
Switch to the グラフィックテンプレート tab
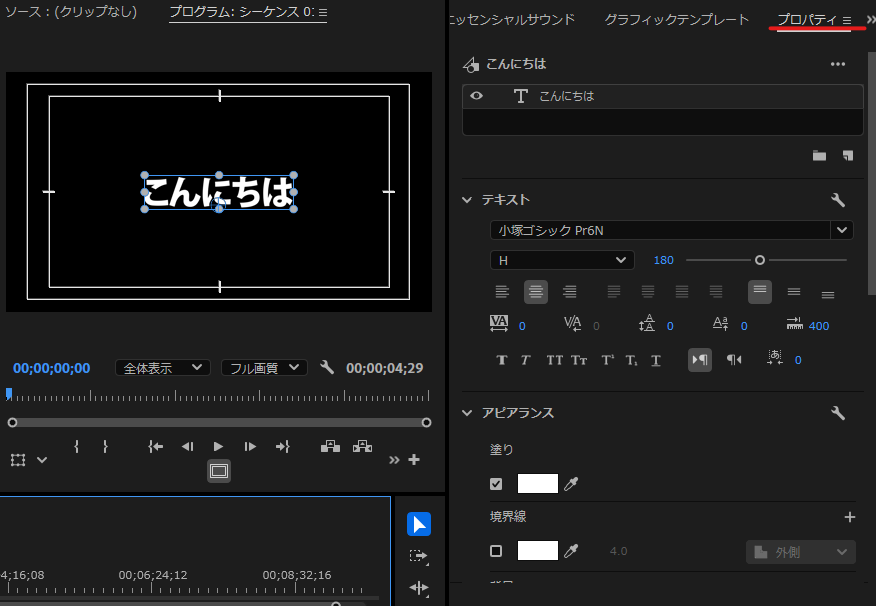tap(676, 20)
